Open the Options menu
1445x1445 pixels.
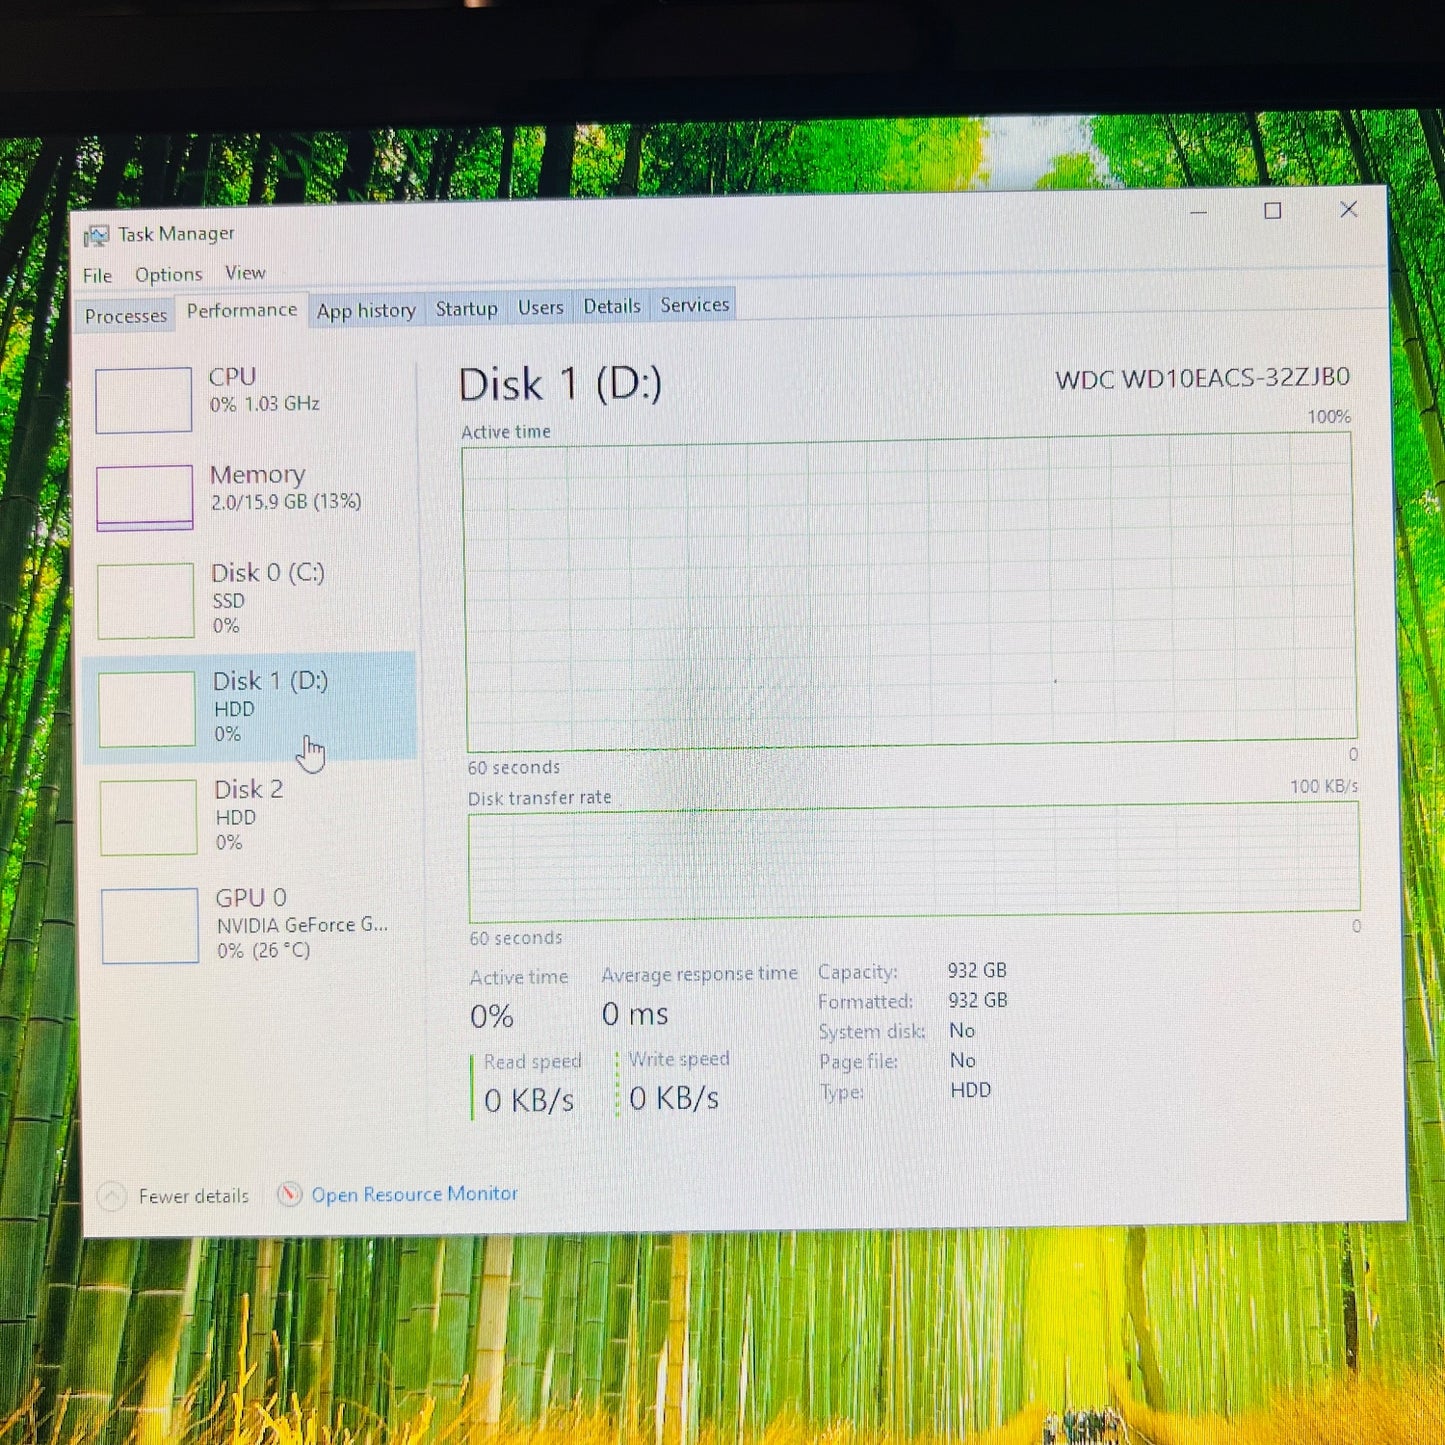coord(168,275)
